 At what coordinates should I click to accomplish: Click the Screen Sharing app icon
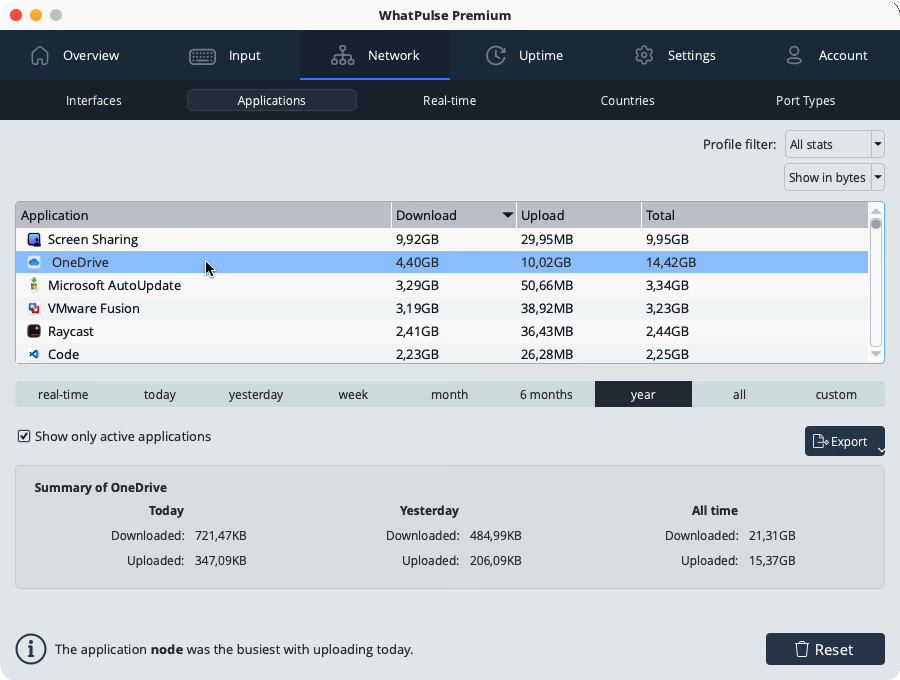click(34, 239)
